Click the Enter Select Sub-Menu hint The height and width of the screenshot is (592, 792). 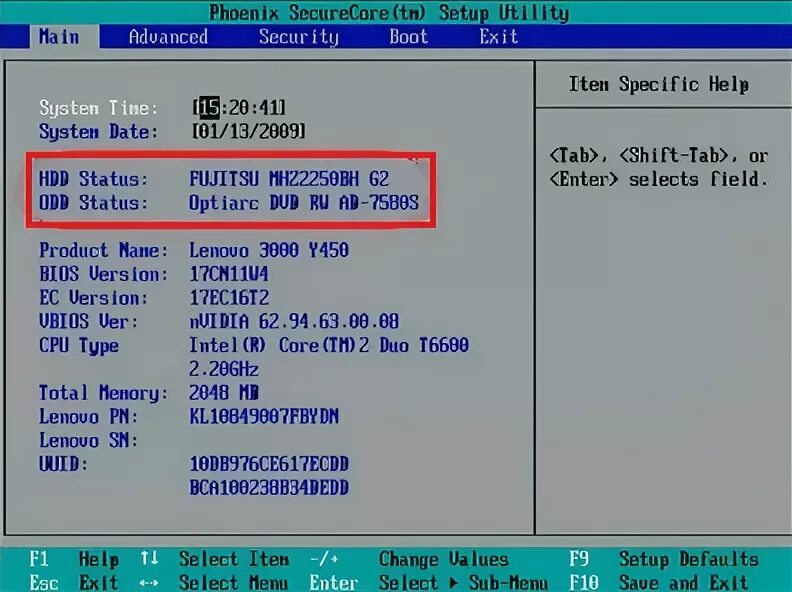click(429, 582)
